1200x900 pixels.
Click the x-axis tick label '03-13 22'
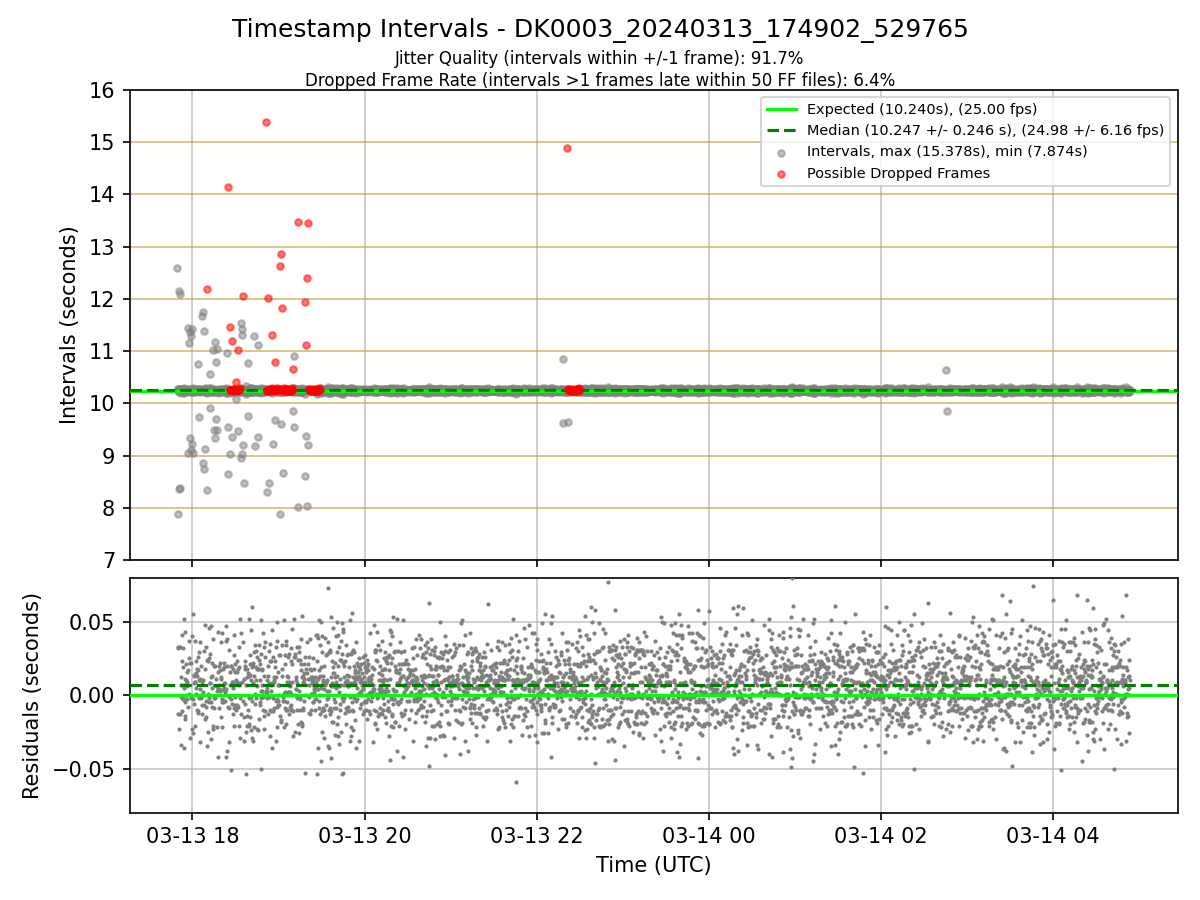pos(537,834)
